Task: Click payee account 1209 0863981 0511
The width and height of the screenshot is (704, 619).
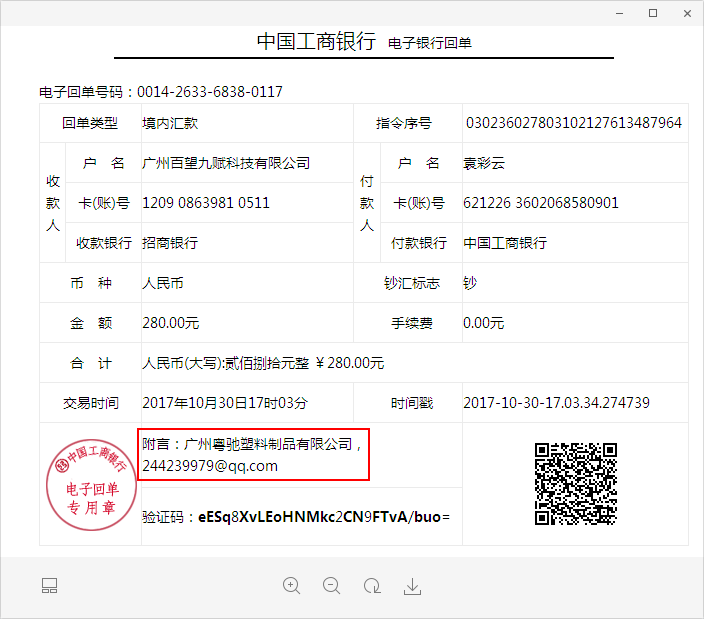Action: (x=206, y=203)
